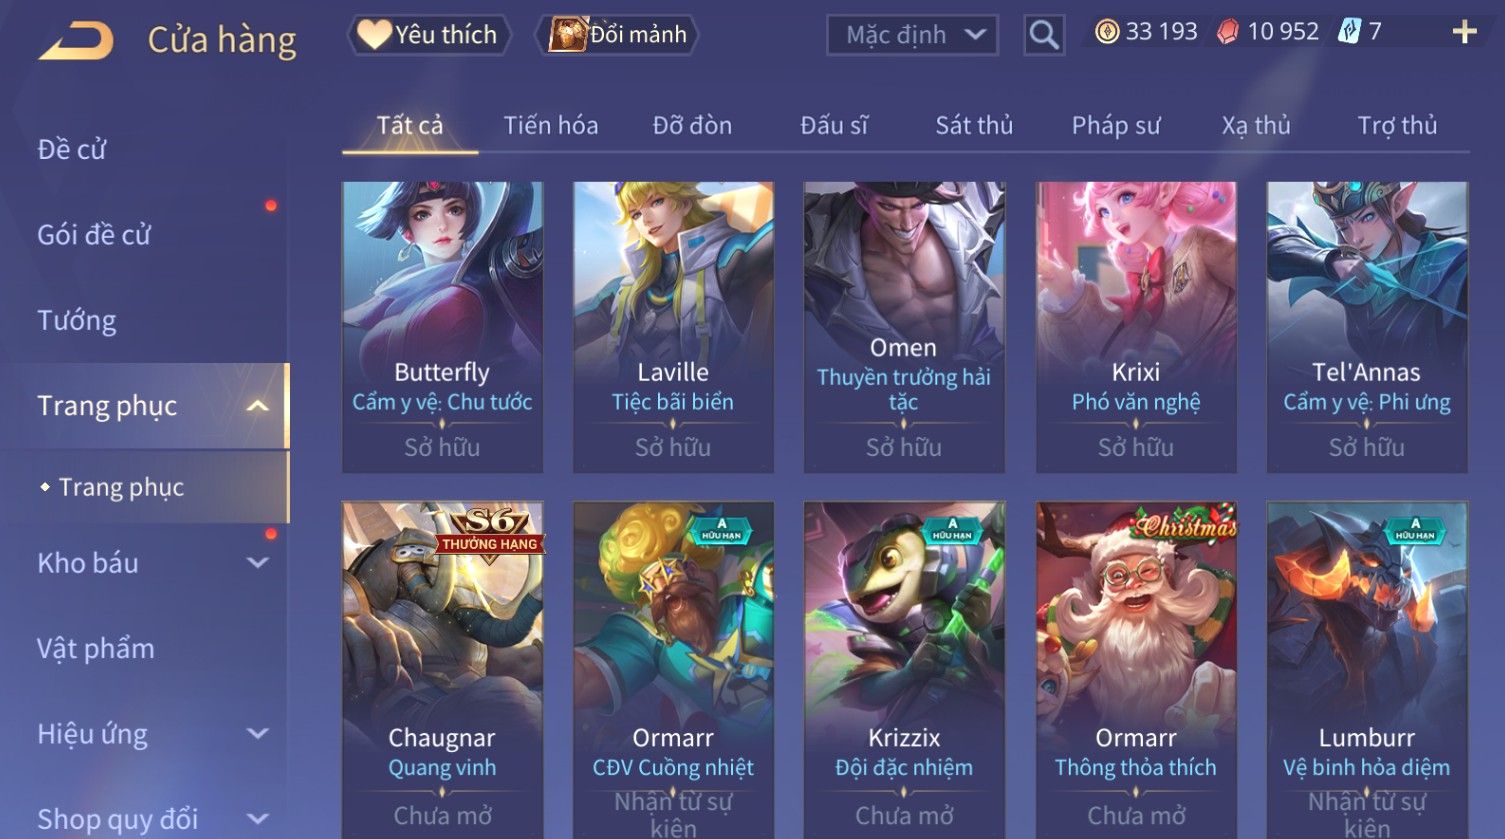Switch to the Tiến hóa tab

551,126
